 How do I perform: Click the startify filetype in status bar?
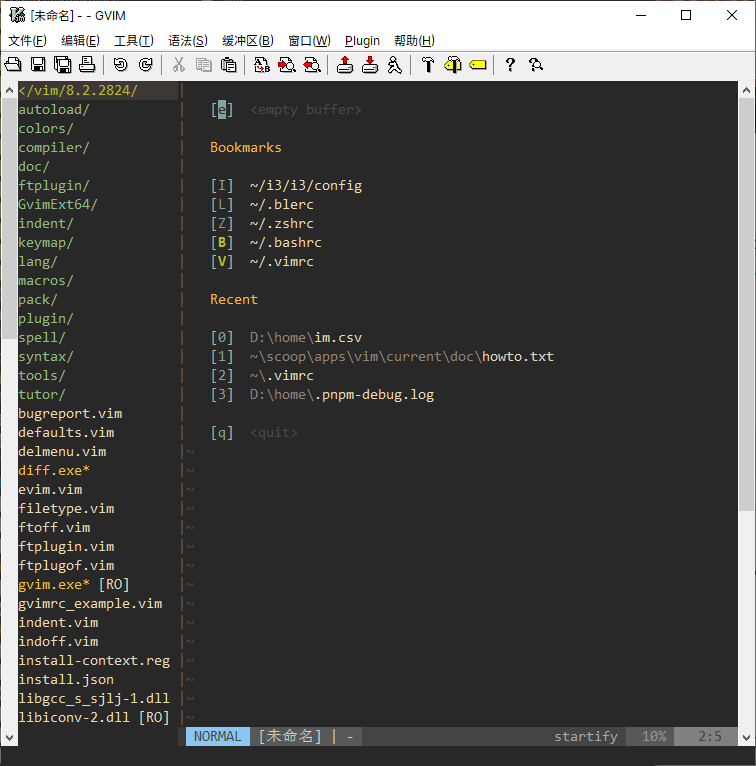[586, 736]
